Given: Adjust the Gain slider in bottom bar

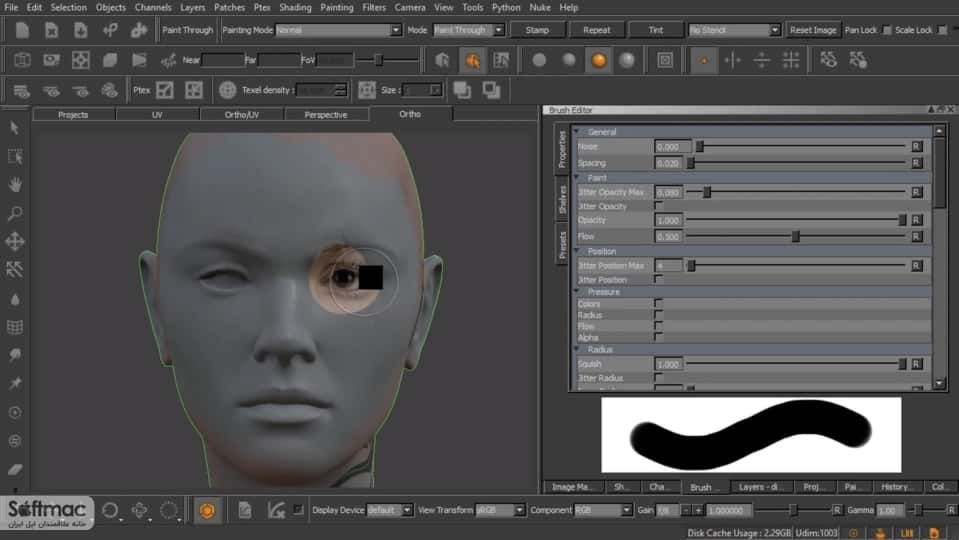Looking at the screenshot, I should (793, 510).
